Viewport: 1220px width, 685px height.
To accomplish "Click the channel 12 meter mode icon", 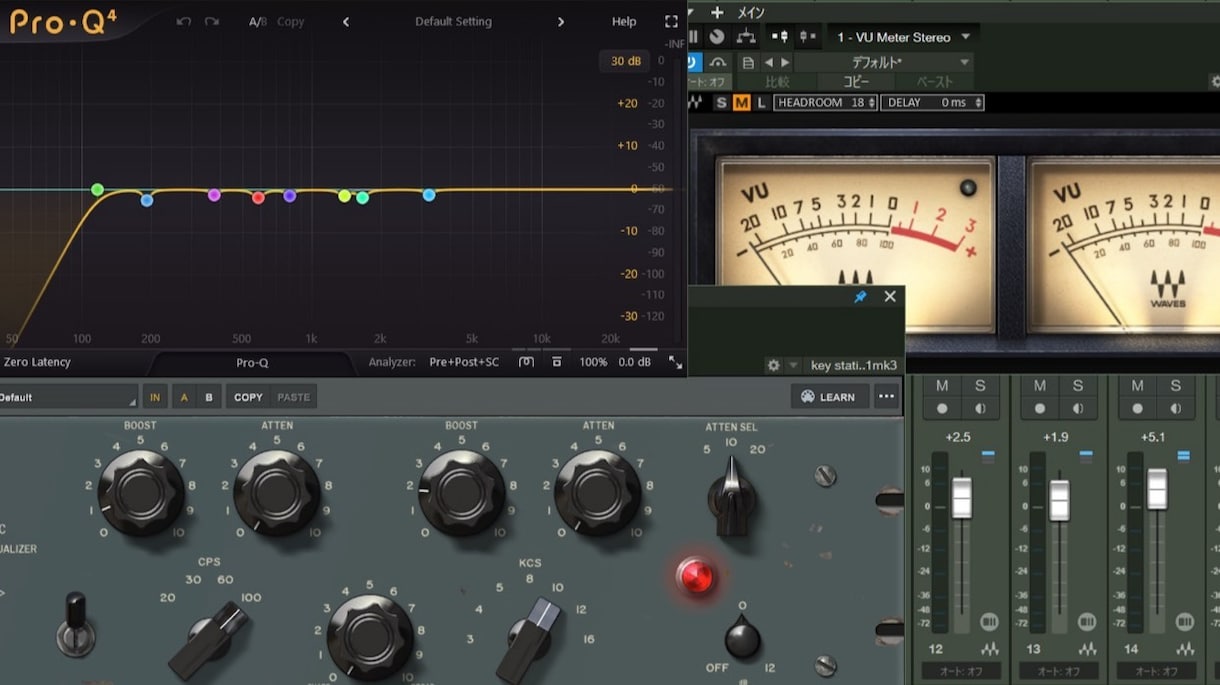I will [989, 622].
